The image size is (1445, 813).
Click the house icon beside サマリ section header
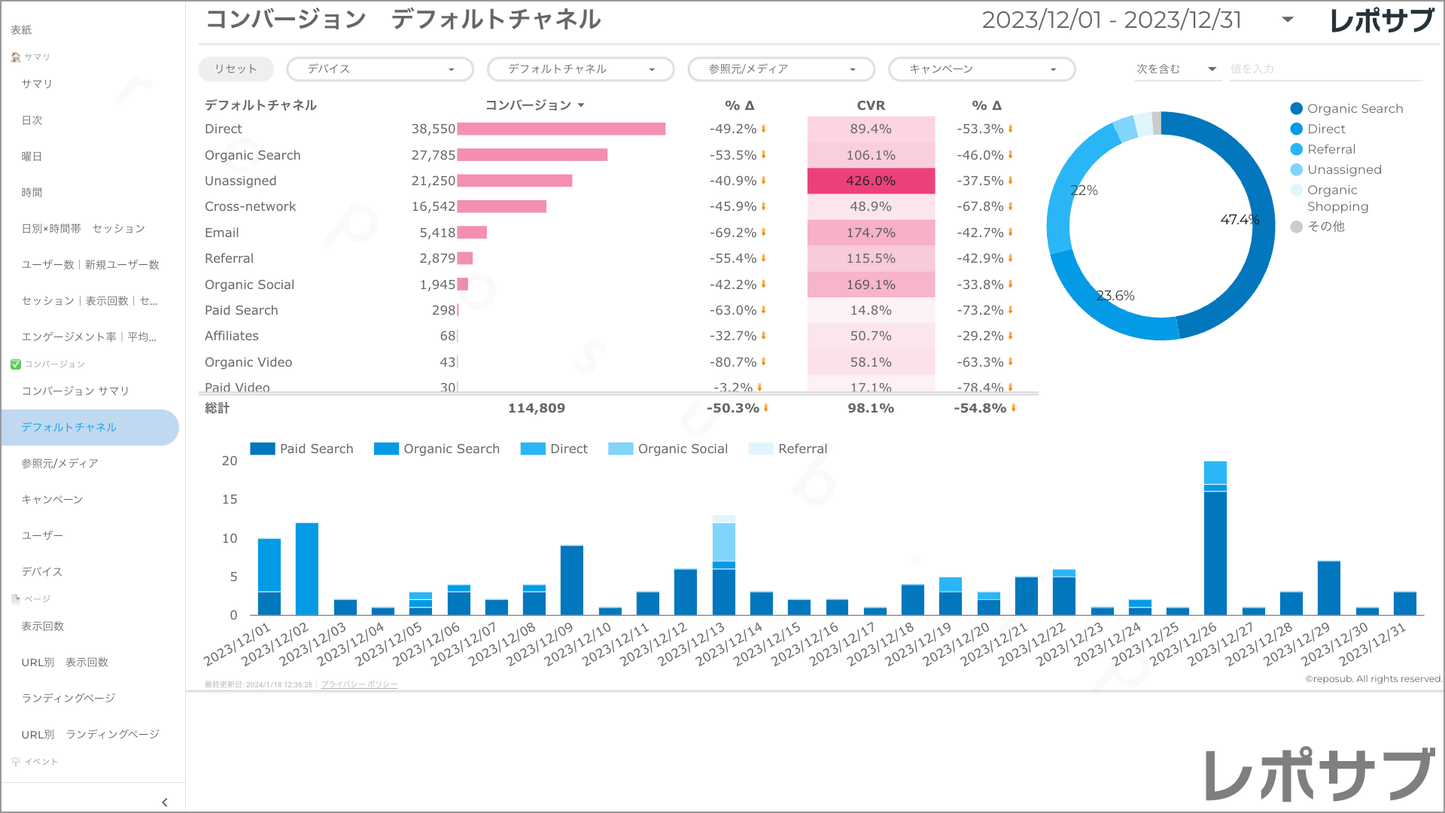pos(15,57)
